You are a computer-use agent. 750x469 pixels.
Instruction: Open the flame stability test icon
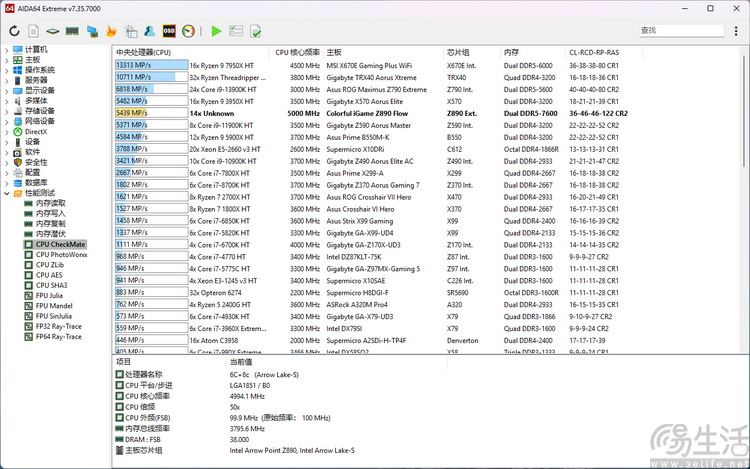111,32
